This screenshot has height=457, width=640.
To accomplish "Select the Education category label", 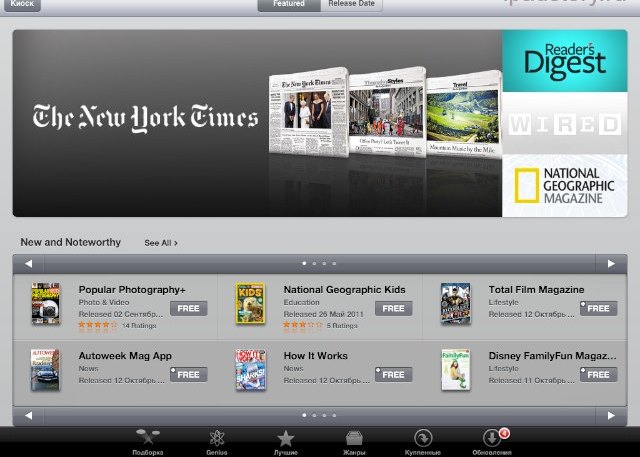I will (x=302, y=302).
